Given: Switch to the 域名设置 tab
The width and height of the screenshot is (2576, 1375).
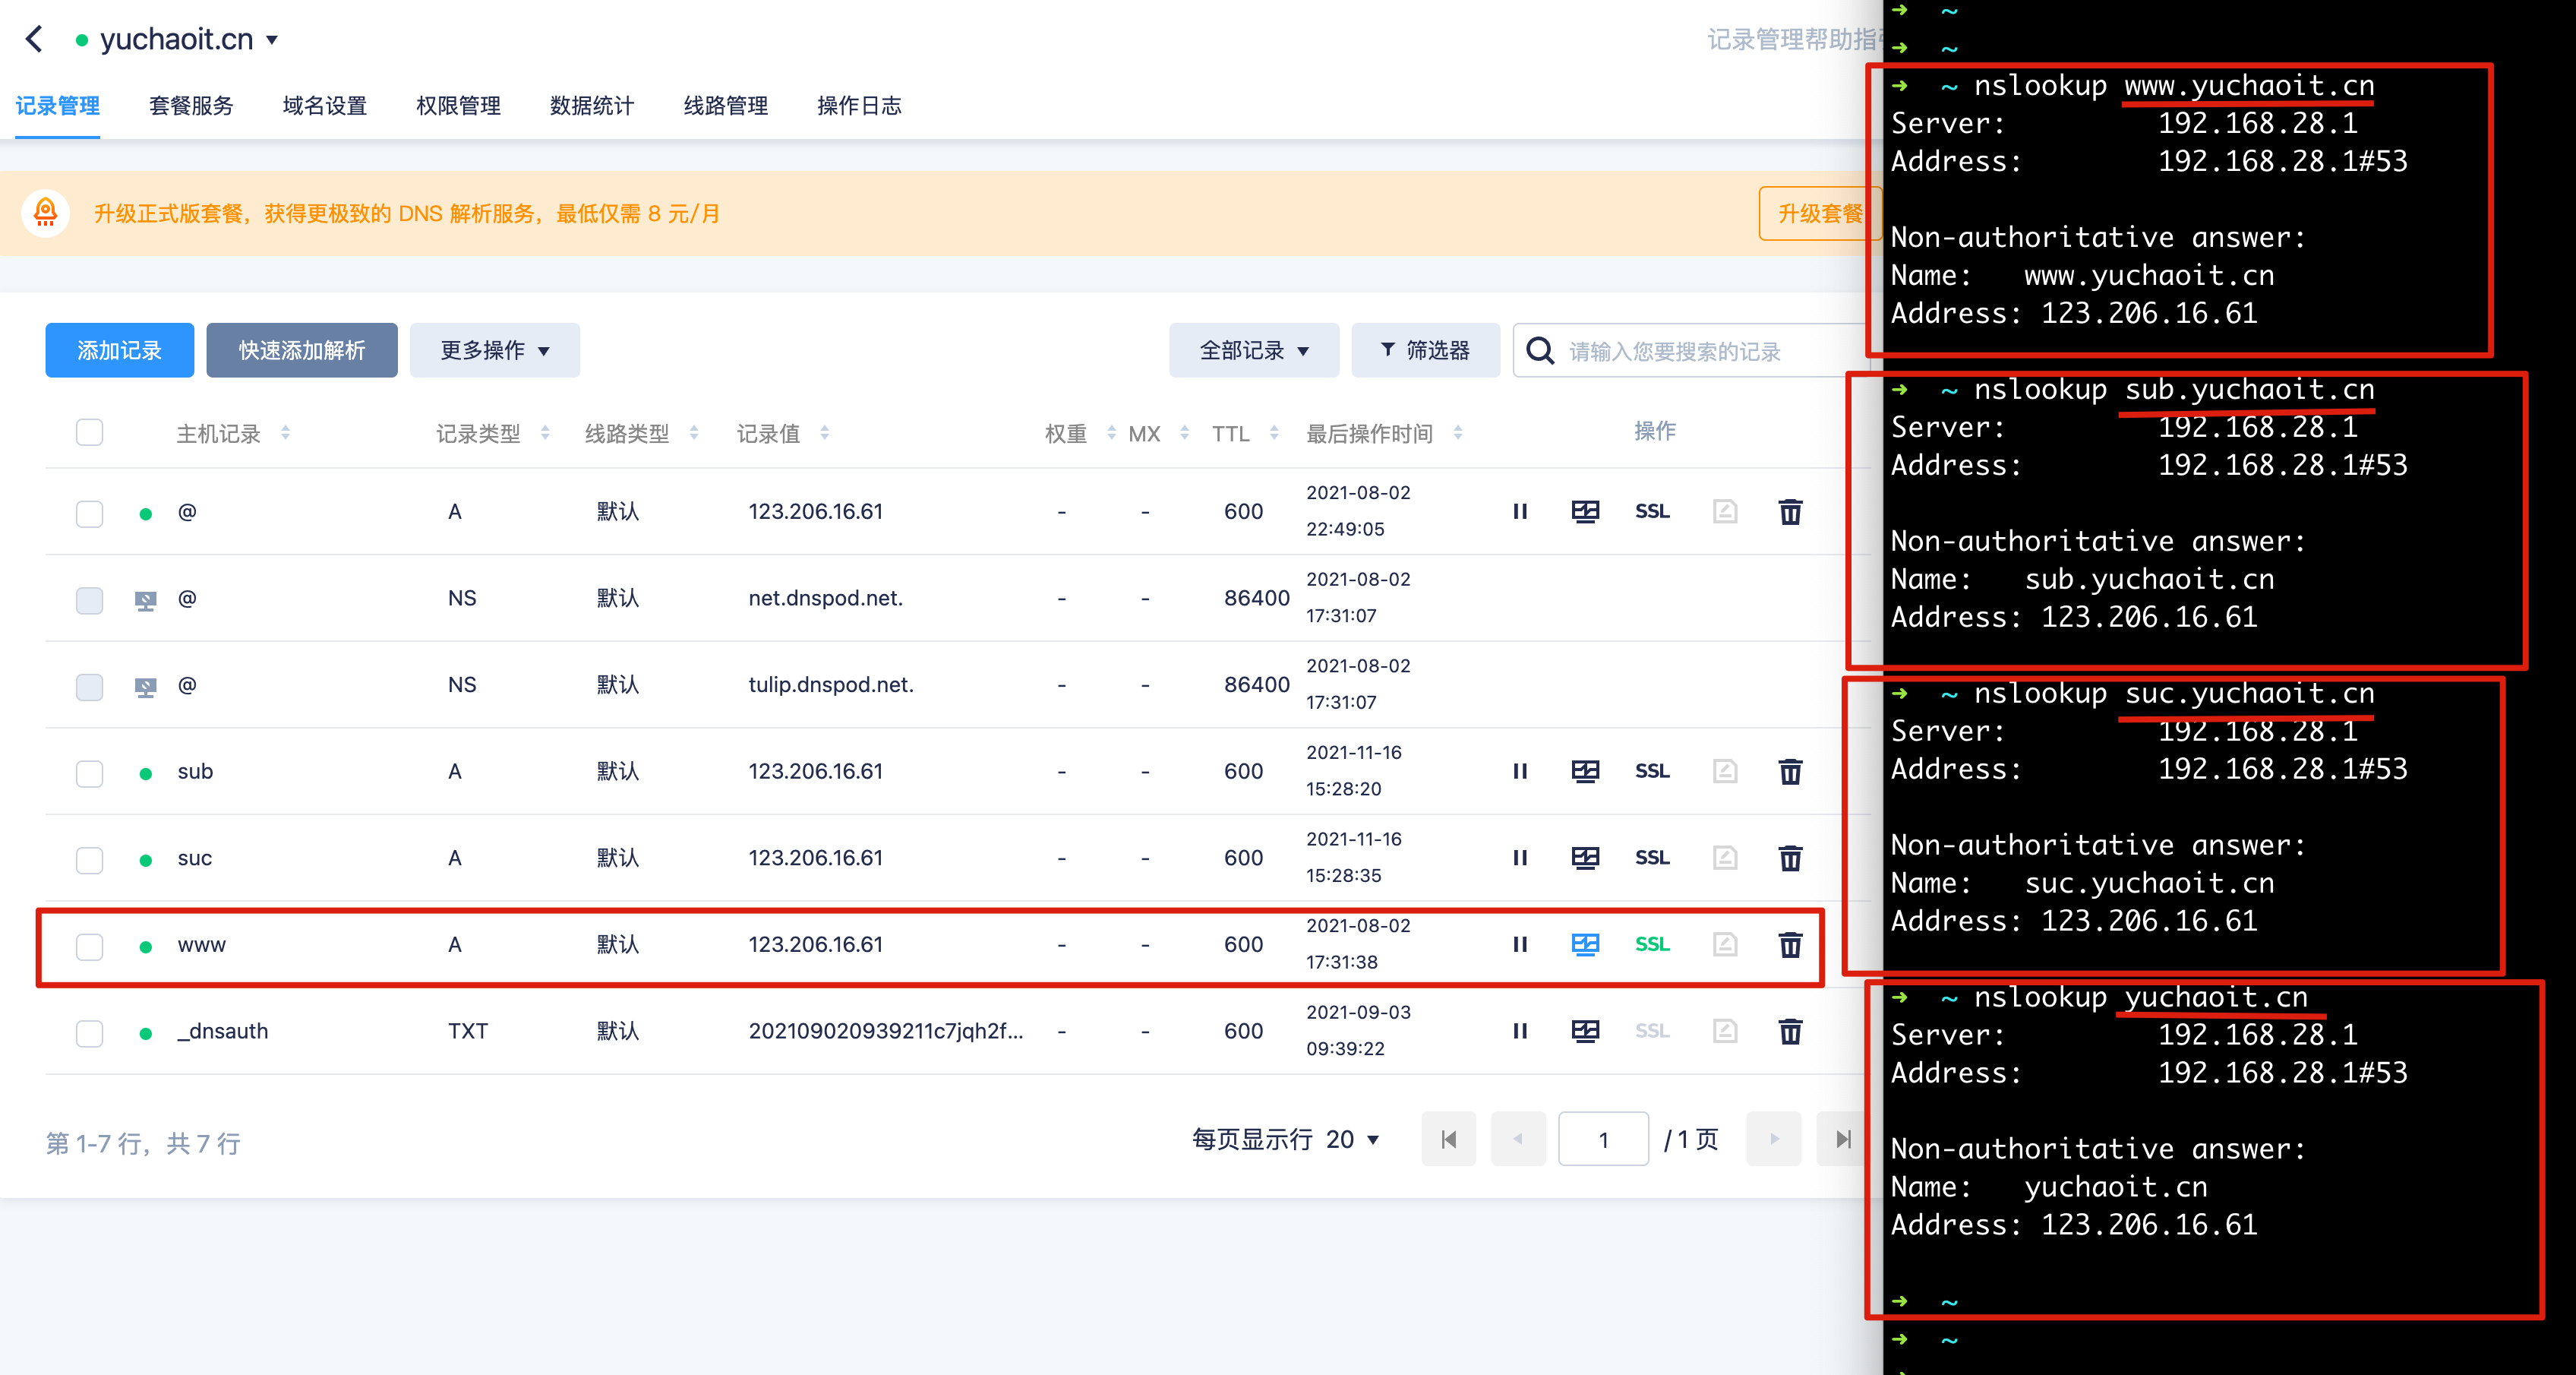Looking at the screenshot, I should point(324,105).
